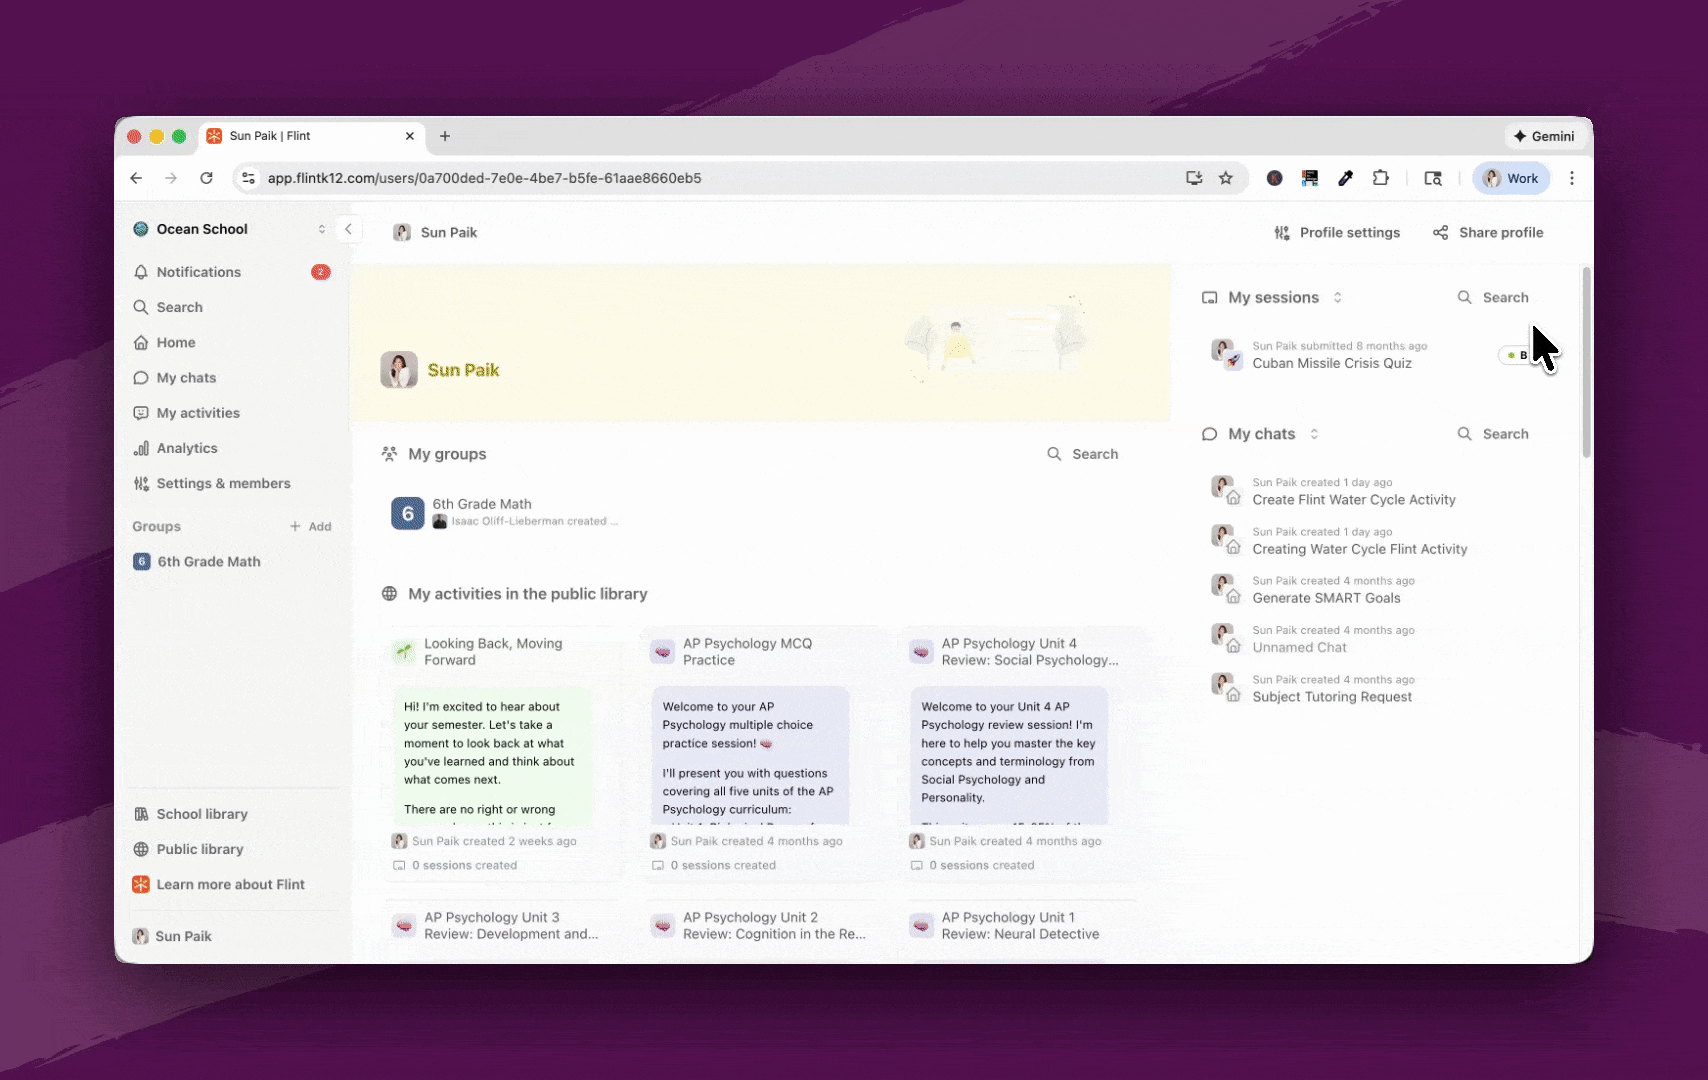Open AP Psychology Unit 4 Review activity
This screenshot has width=1708, height=1080.
point(1023,754)
